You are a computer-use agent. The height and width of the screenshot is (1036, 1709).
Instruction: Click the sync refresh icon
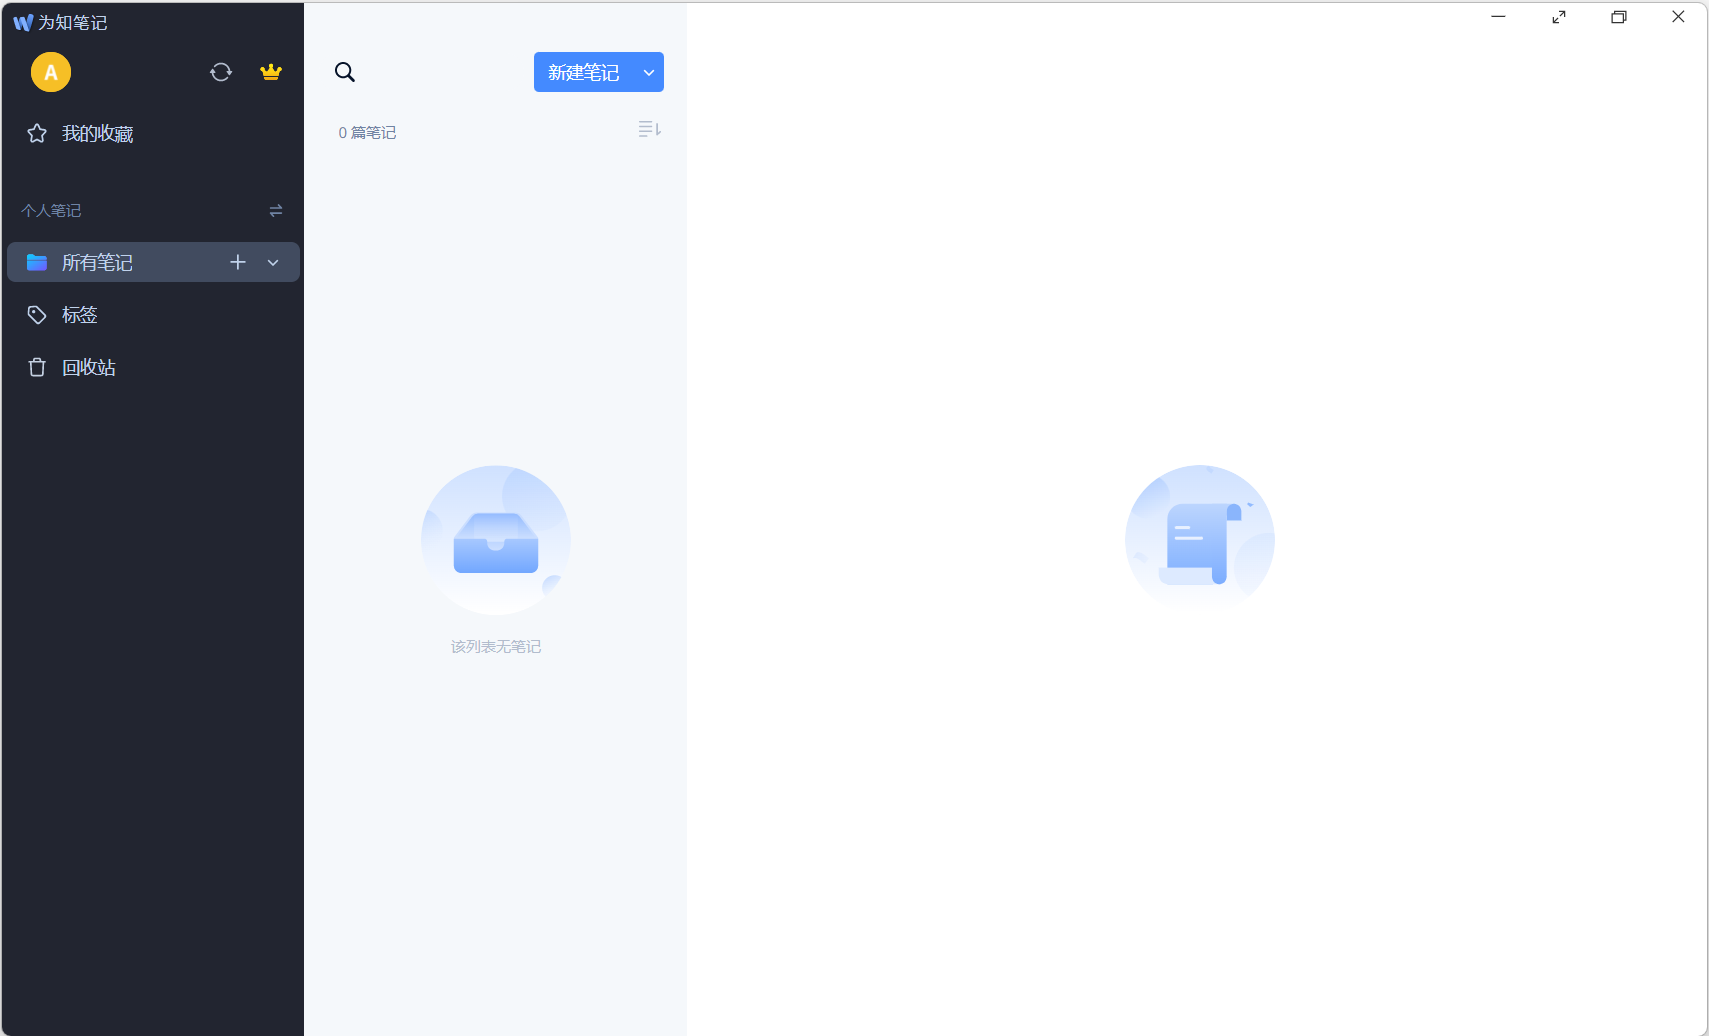click(221, 72)
